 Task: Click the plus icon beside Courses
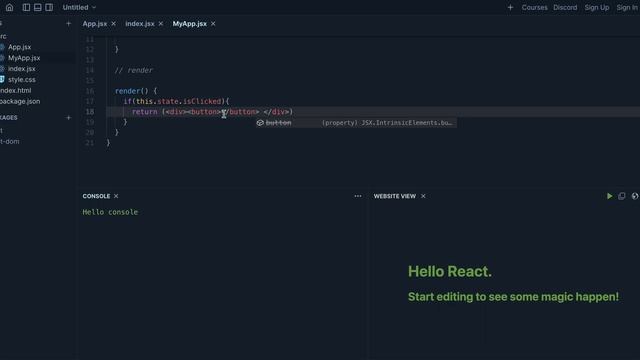pyautogui.click(x=510, y=7)
